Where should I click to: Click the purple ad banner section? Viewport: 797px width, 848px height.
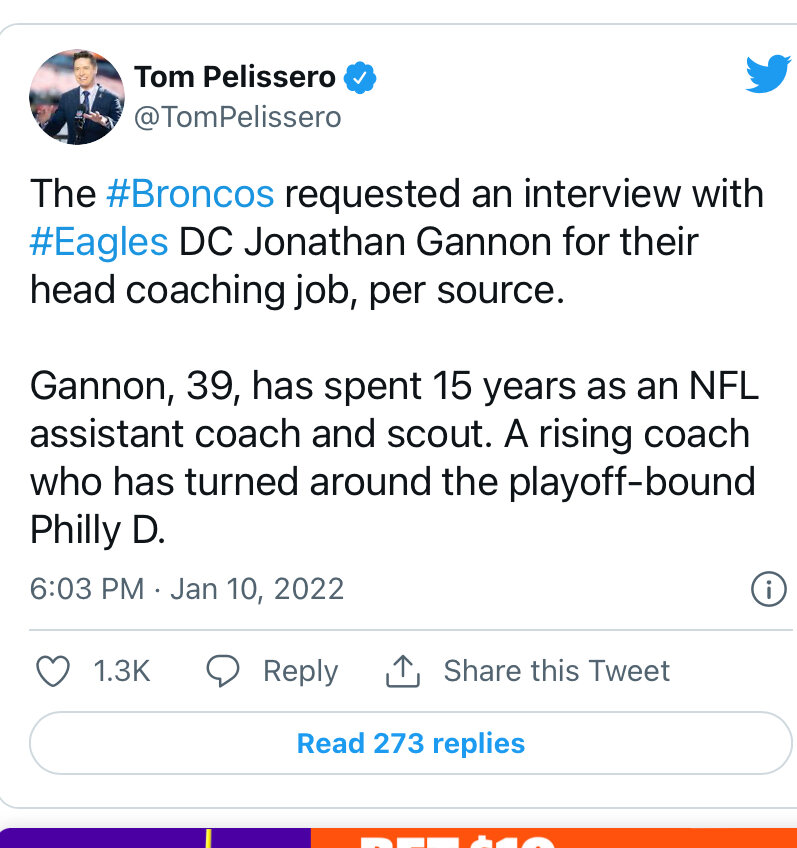pos(155,838)
